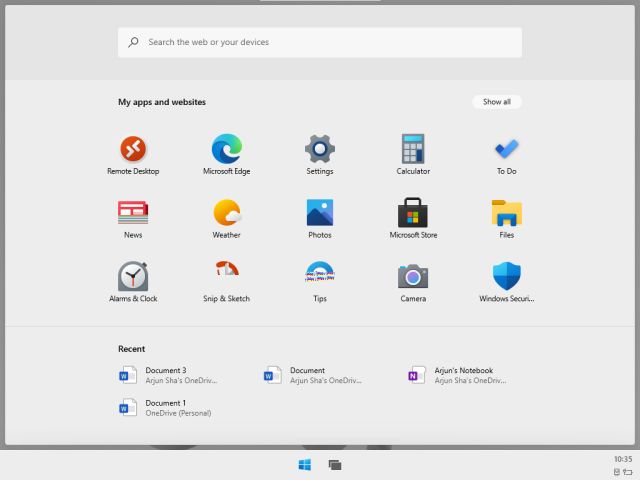Open the Settings gear app
Image resolution: width=640 pixels, height=480 pixels.
(x=320, y=155)
